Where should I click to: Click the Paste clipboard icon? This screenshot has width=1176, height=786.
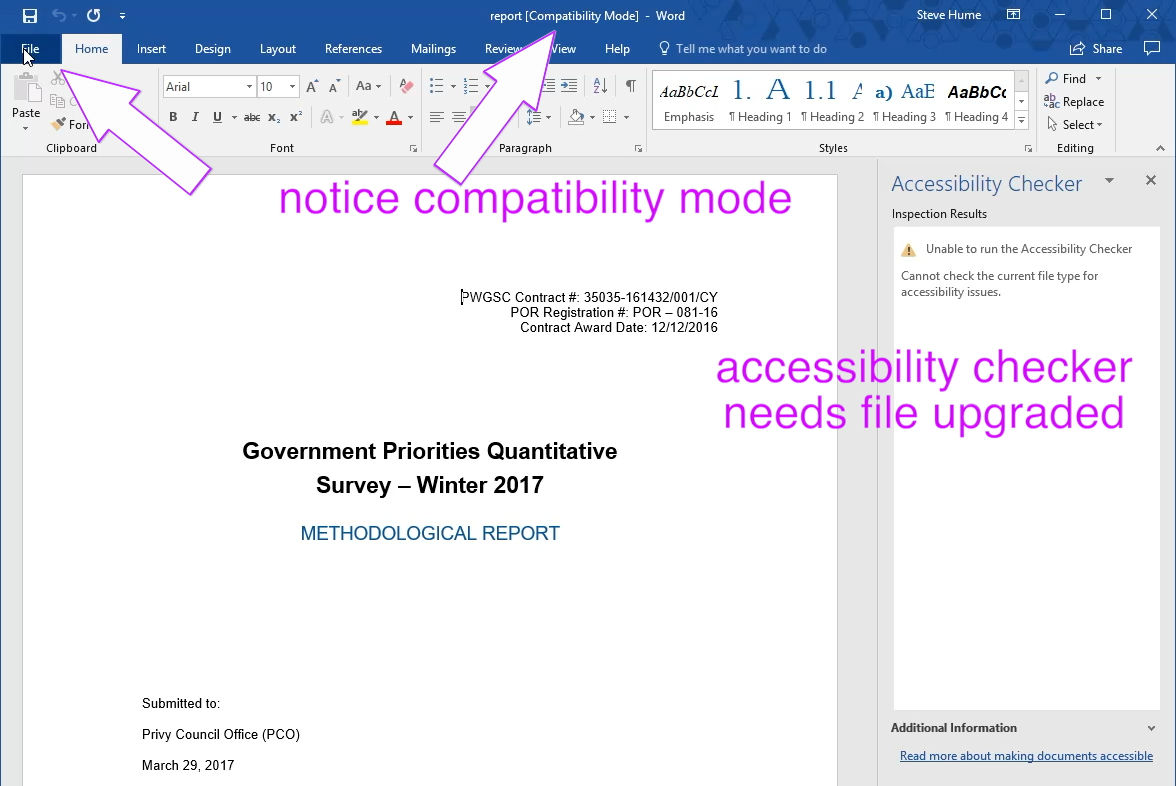[x=26, y=89]
